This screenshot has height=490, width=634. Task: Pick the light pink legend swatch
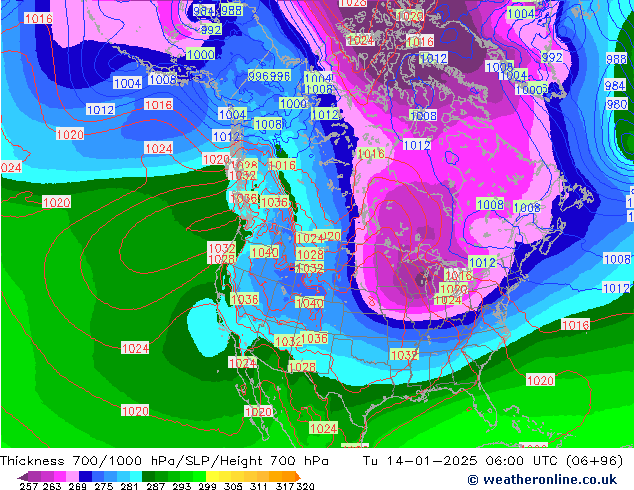click(72, 476)
